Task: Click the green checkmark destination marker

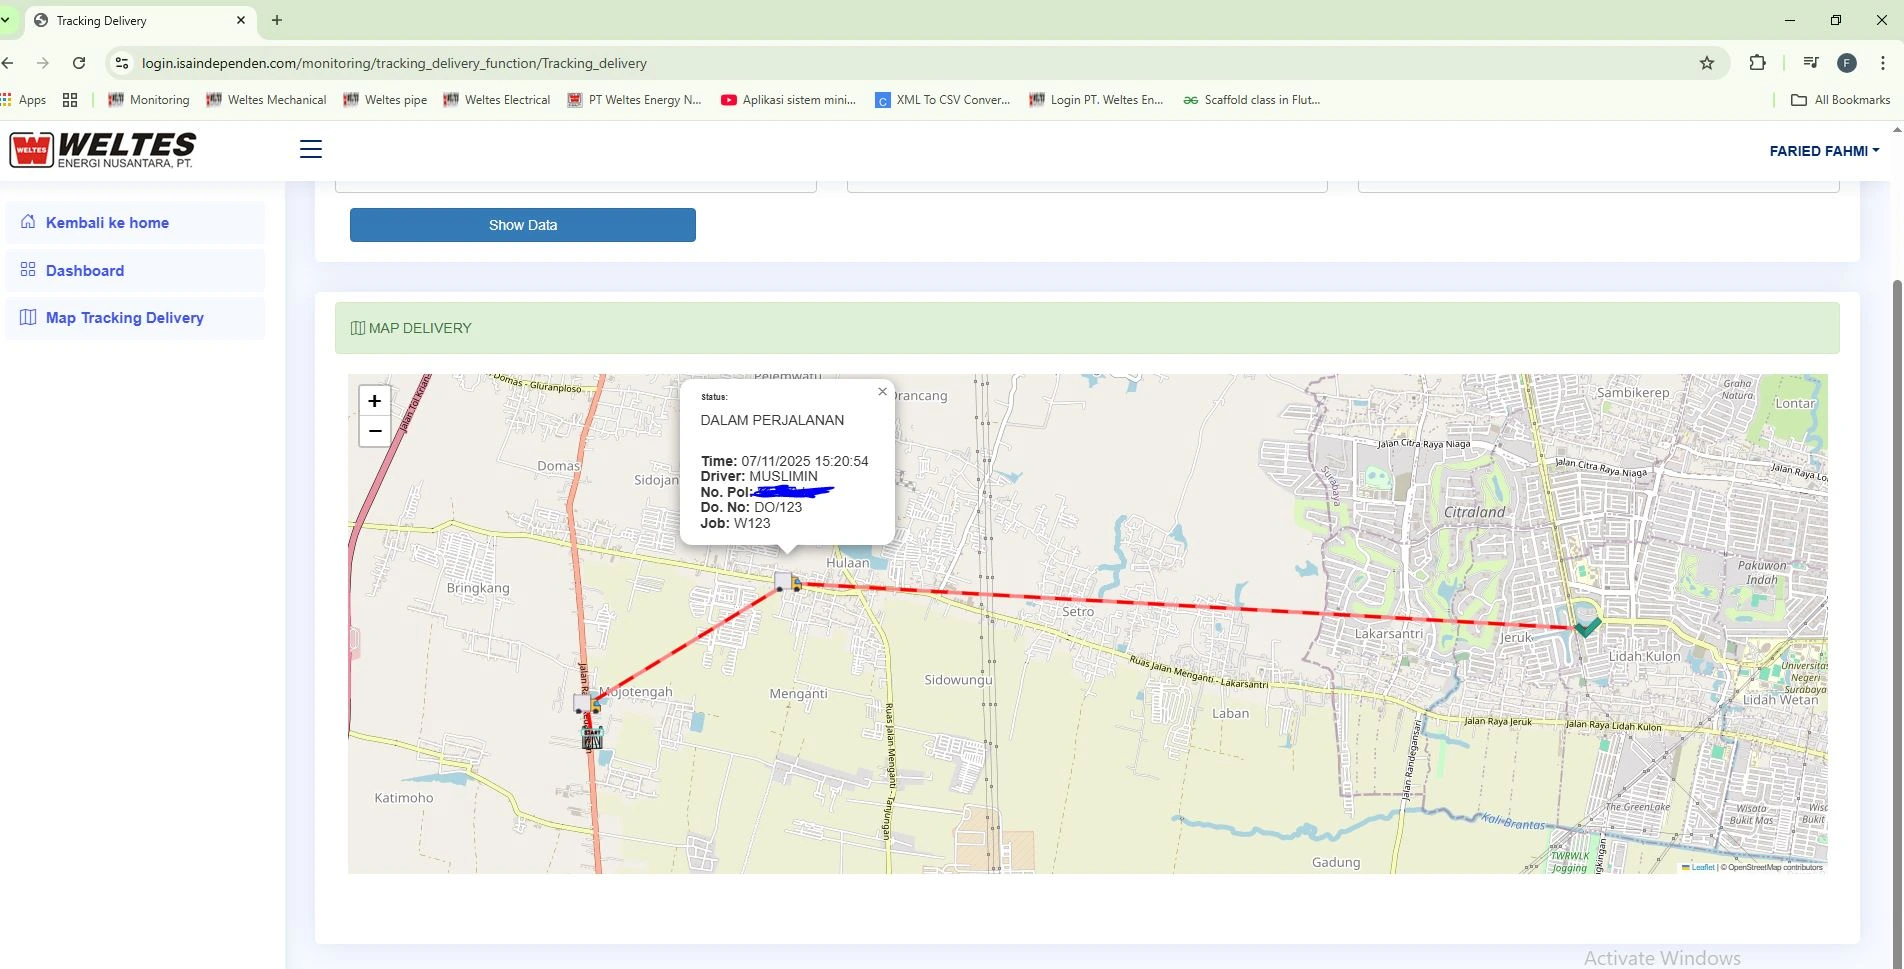Action: pyautogui.click(x=1587, y=627)
